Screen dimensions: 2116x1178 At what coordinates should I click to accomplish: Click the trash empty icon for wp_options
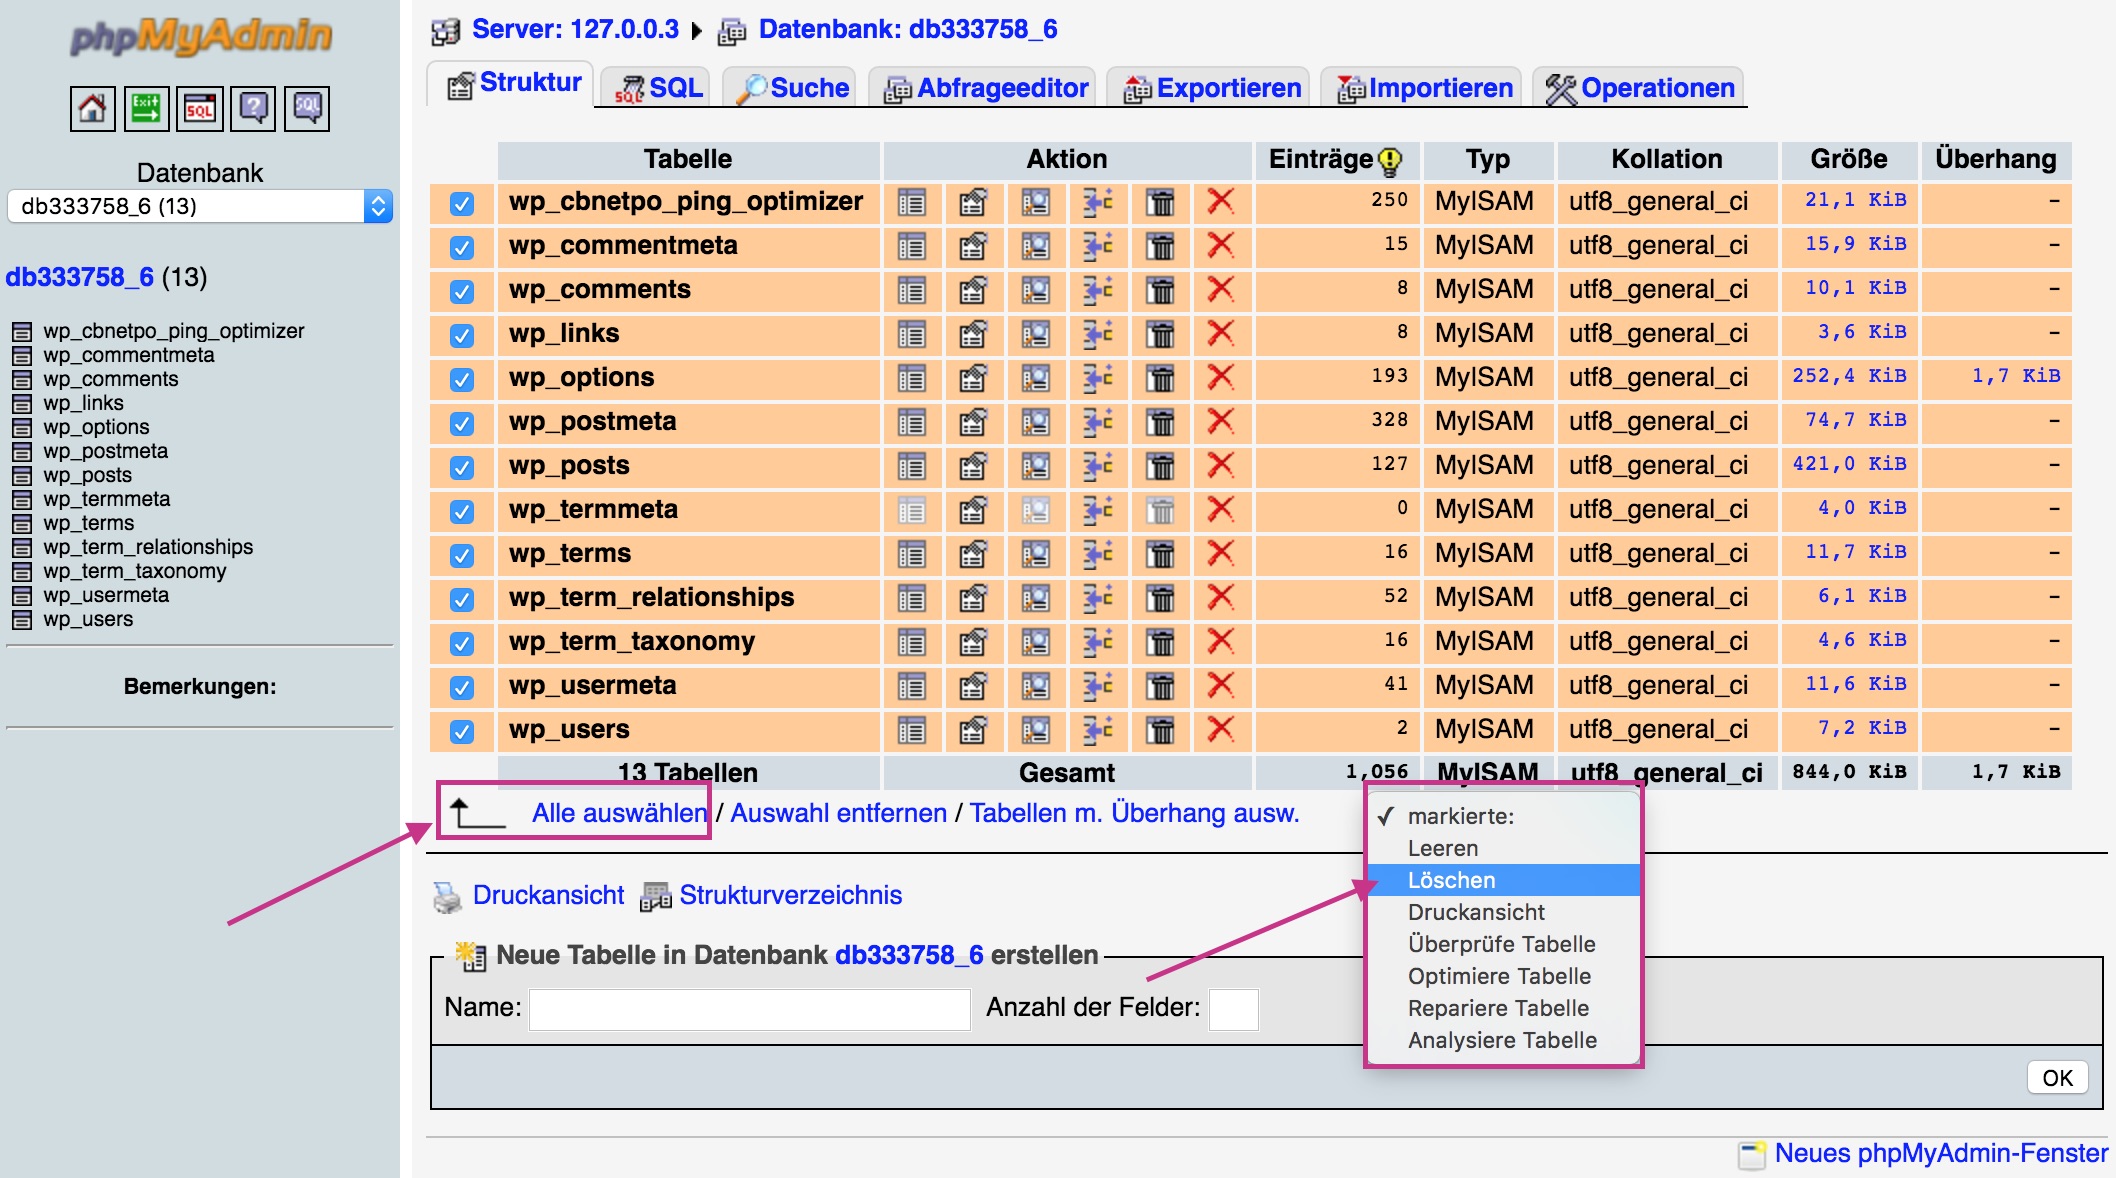pos(1160,378)
